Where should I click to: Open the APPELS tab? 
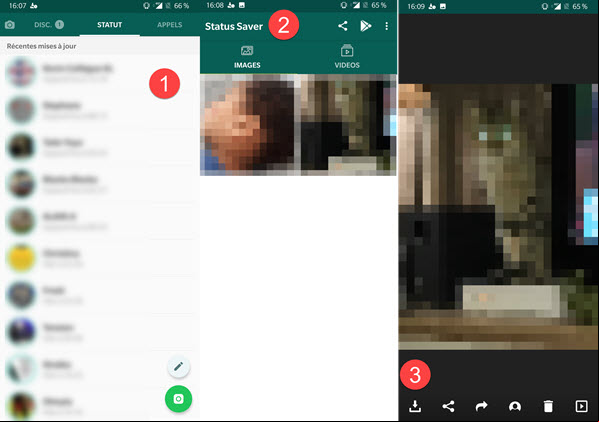[x=169, y=25]
